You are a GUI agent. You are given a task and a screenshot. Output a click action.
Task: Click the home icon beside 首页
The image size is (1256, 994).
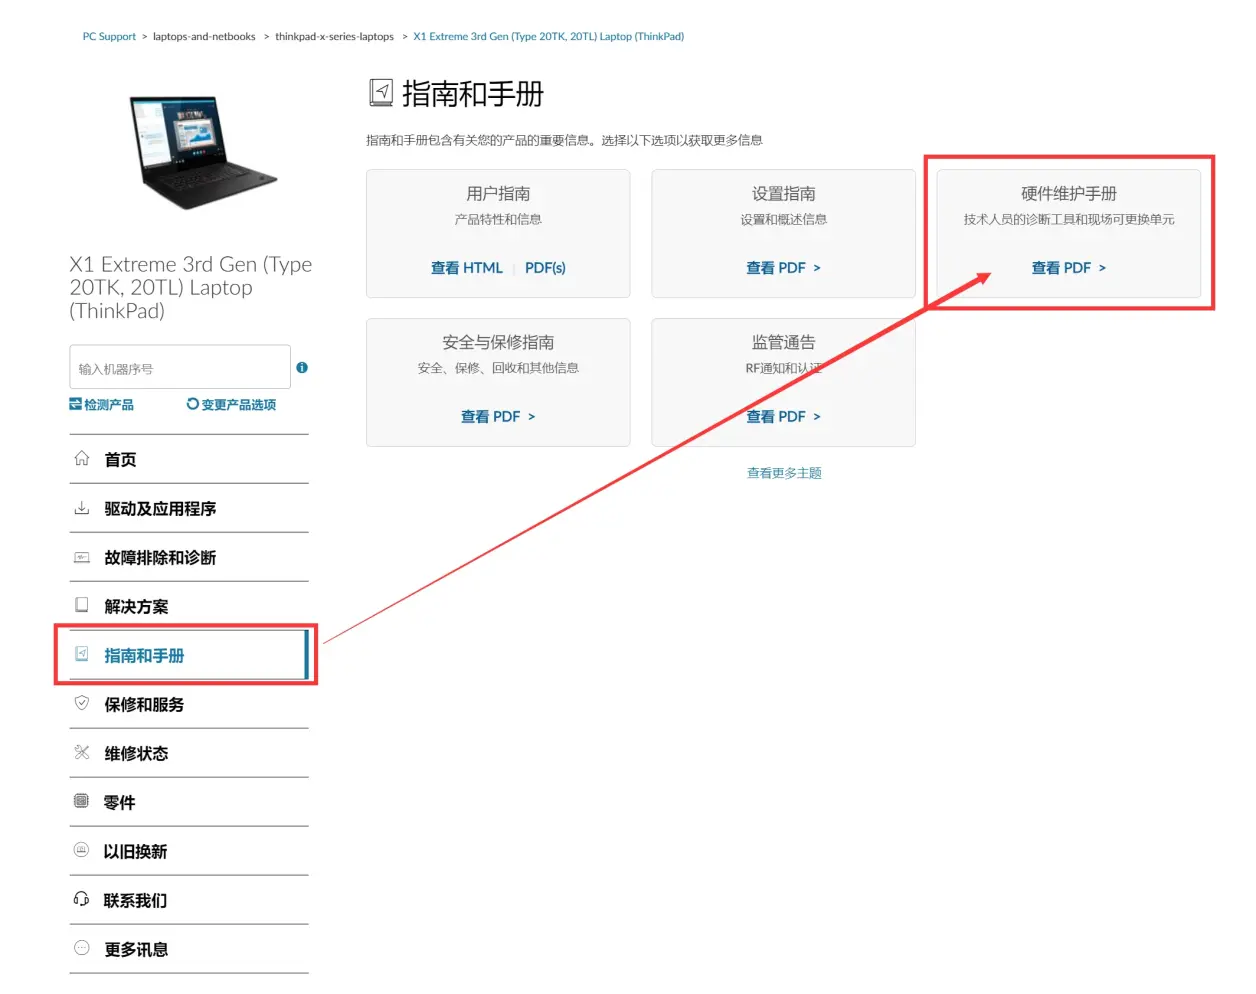tap(82, 458)
